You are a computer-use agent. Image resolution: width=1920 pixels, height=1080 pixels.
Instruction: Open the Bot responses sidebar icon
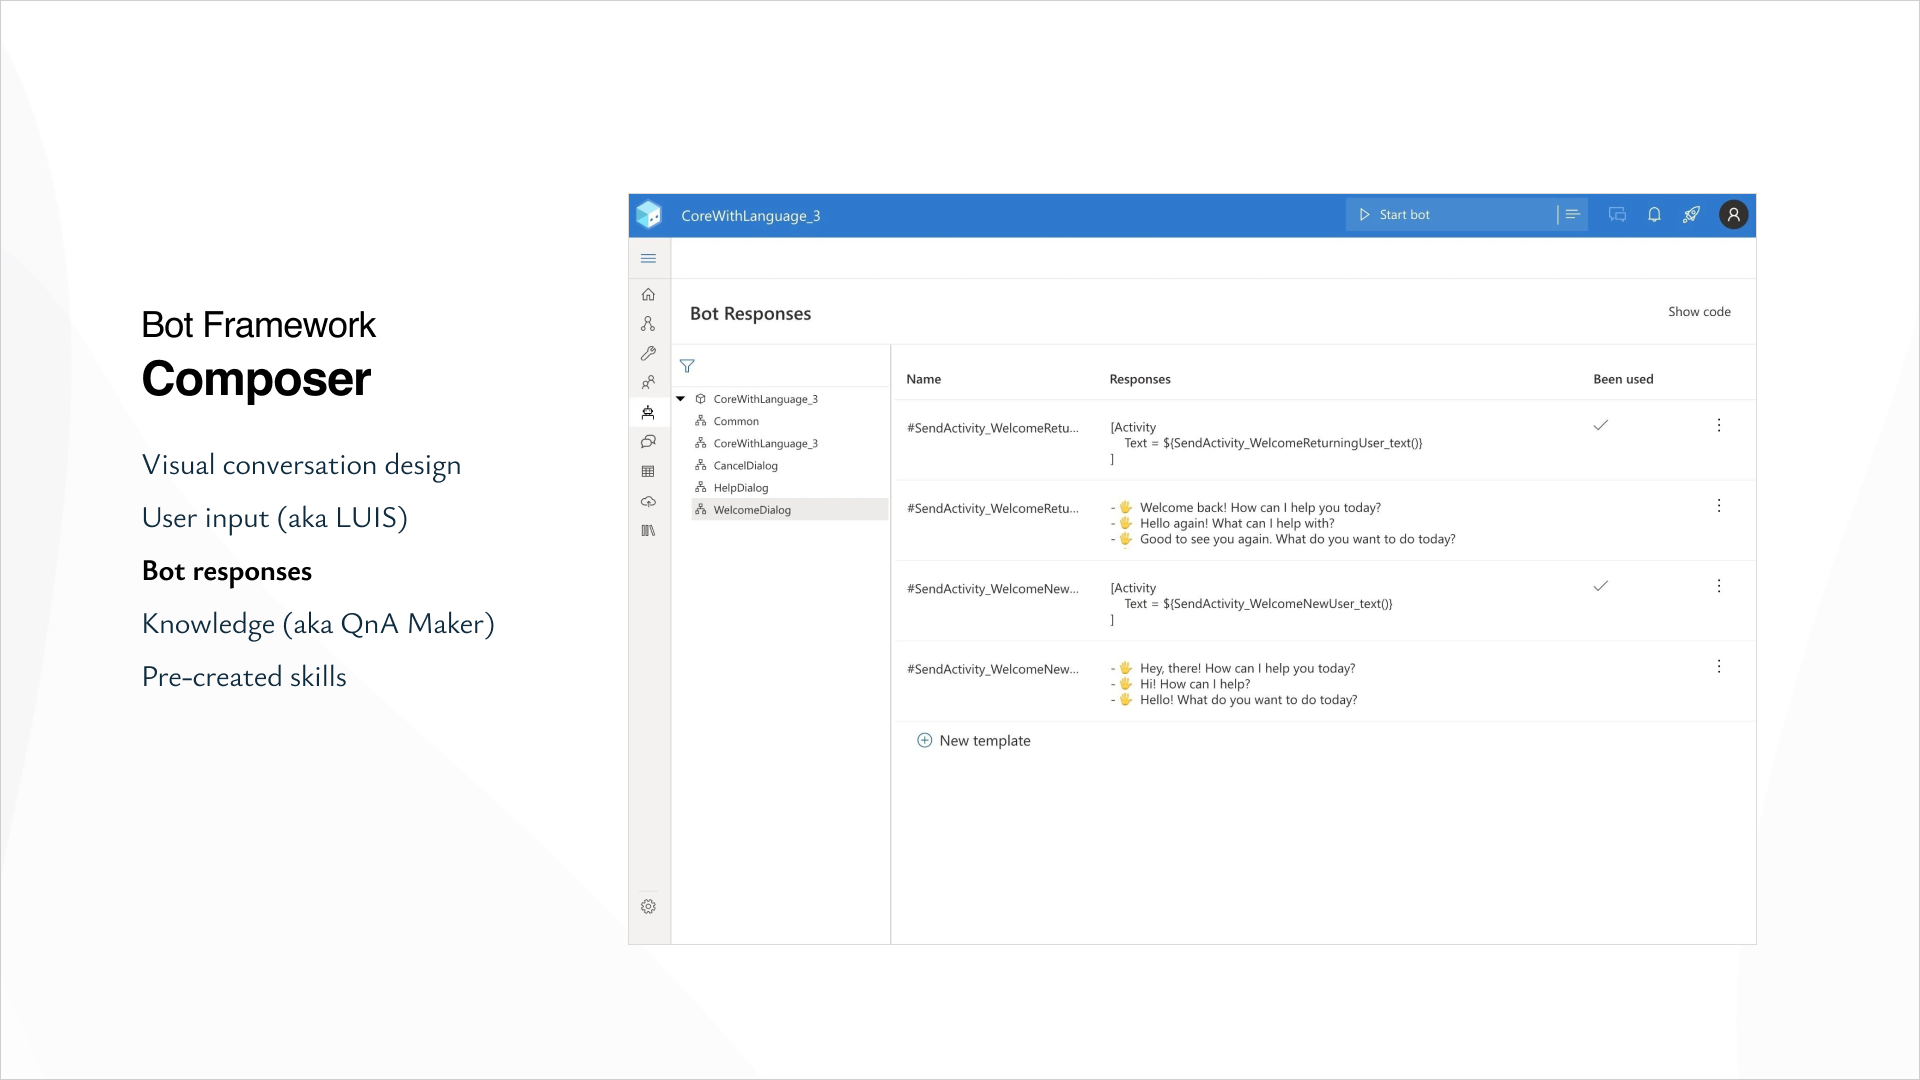pos(648,413)
